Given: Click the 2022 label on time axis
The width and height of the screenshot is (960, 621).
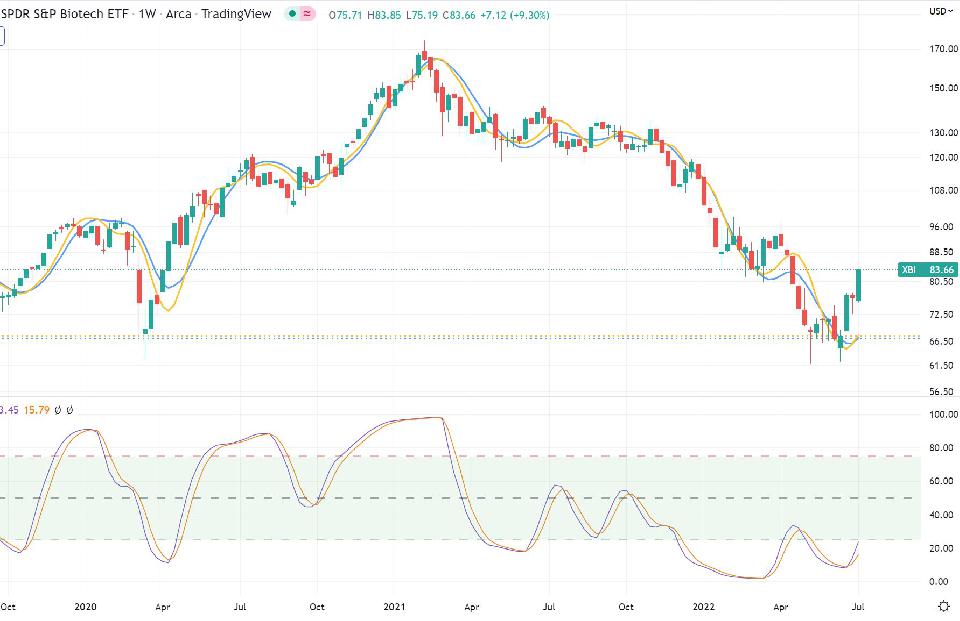Looking at the screenshot, I should coord(703,606).
